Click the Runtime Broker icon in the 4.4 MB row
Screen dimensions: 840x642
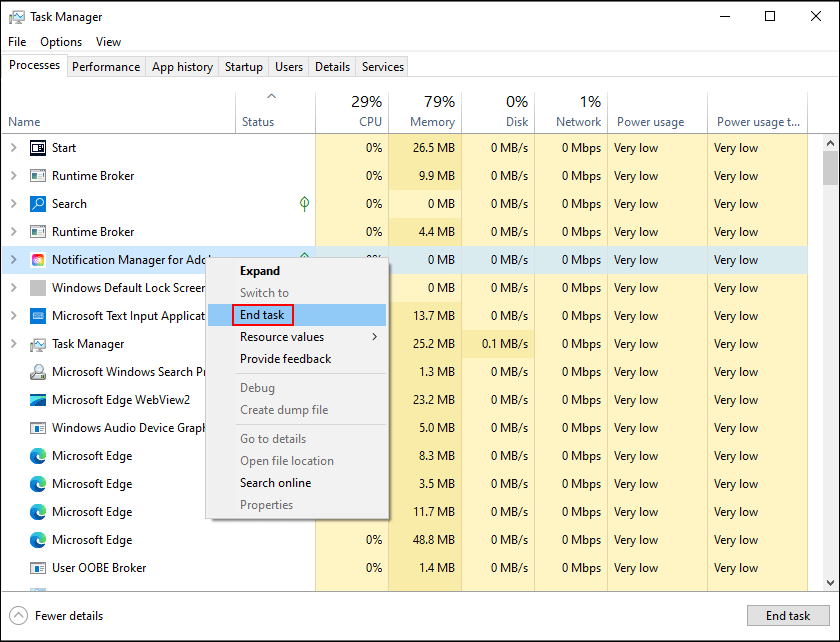coord(38,232)
